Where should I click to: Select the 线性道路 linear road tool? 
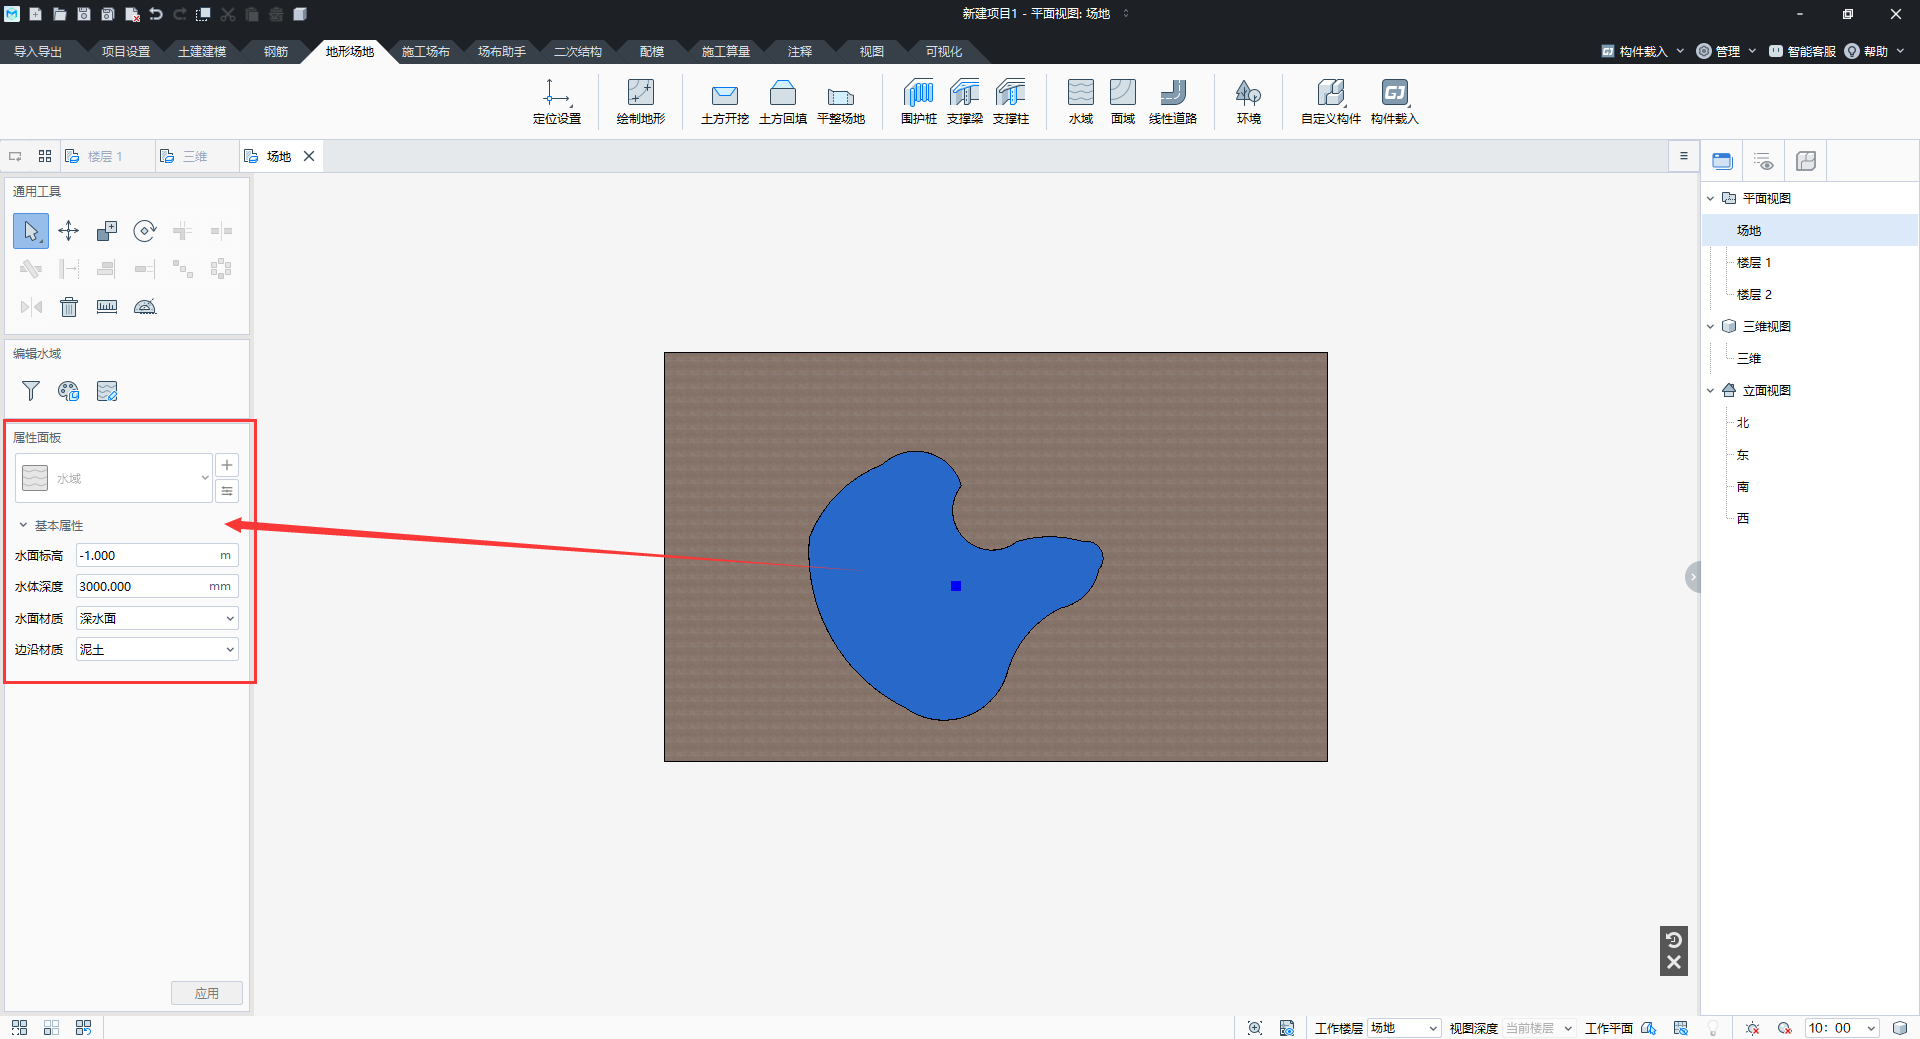[x=1172, y=101]
